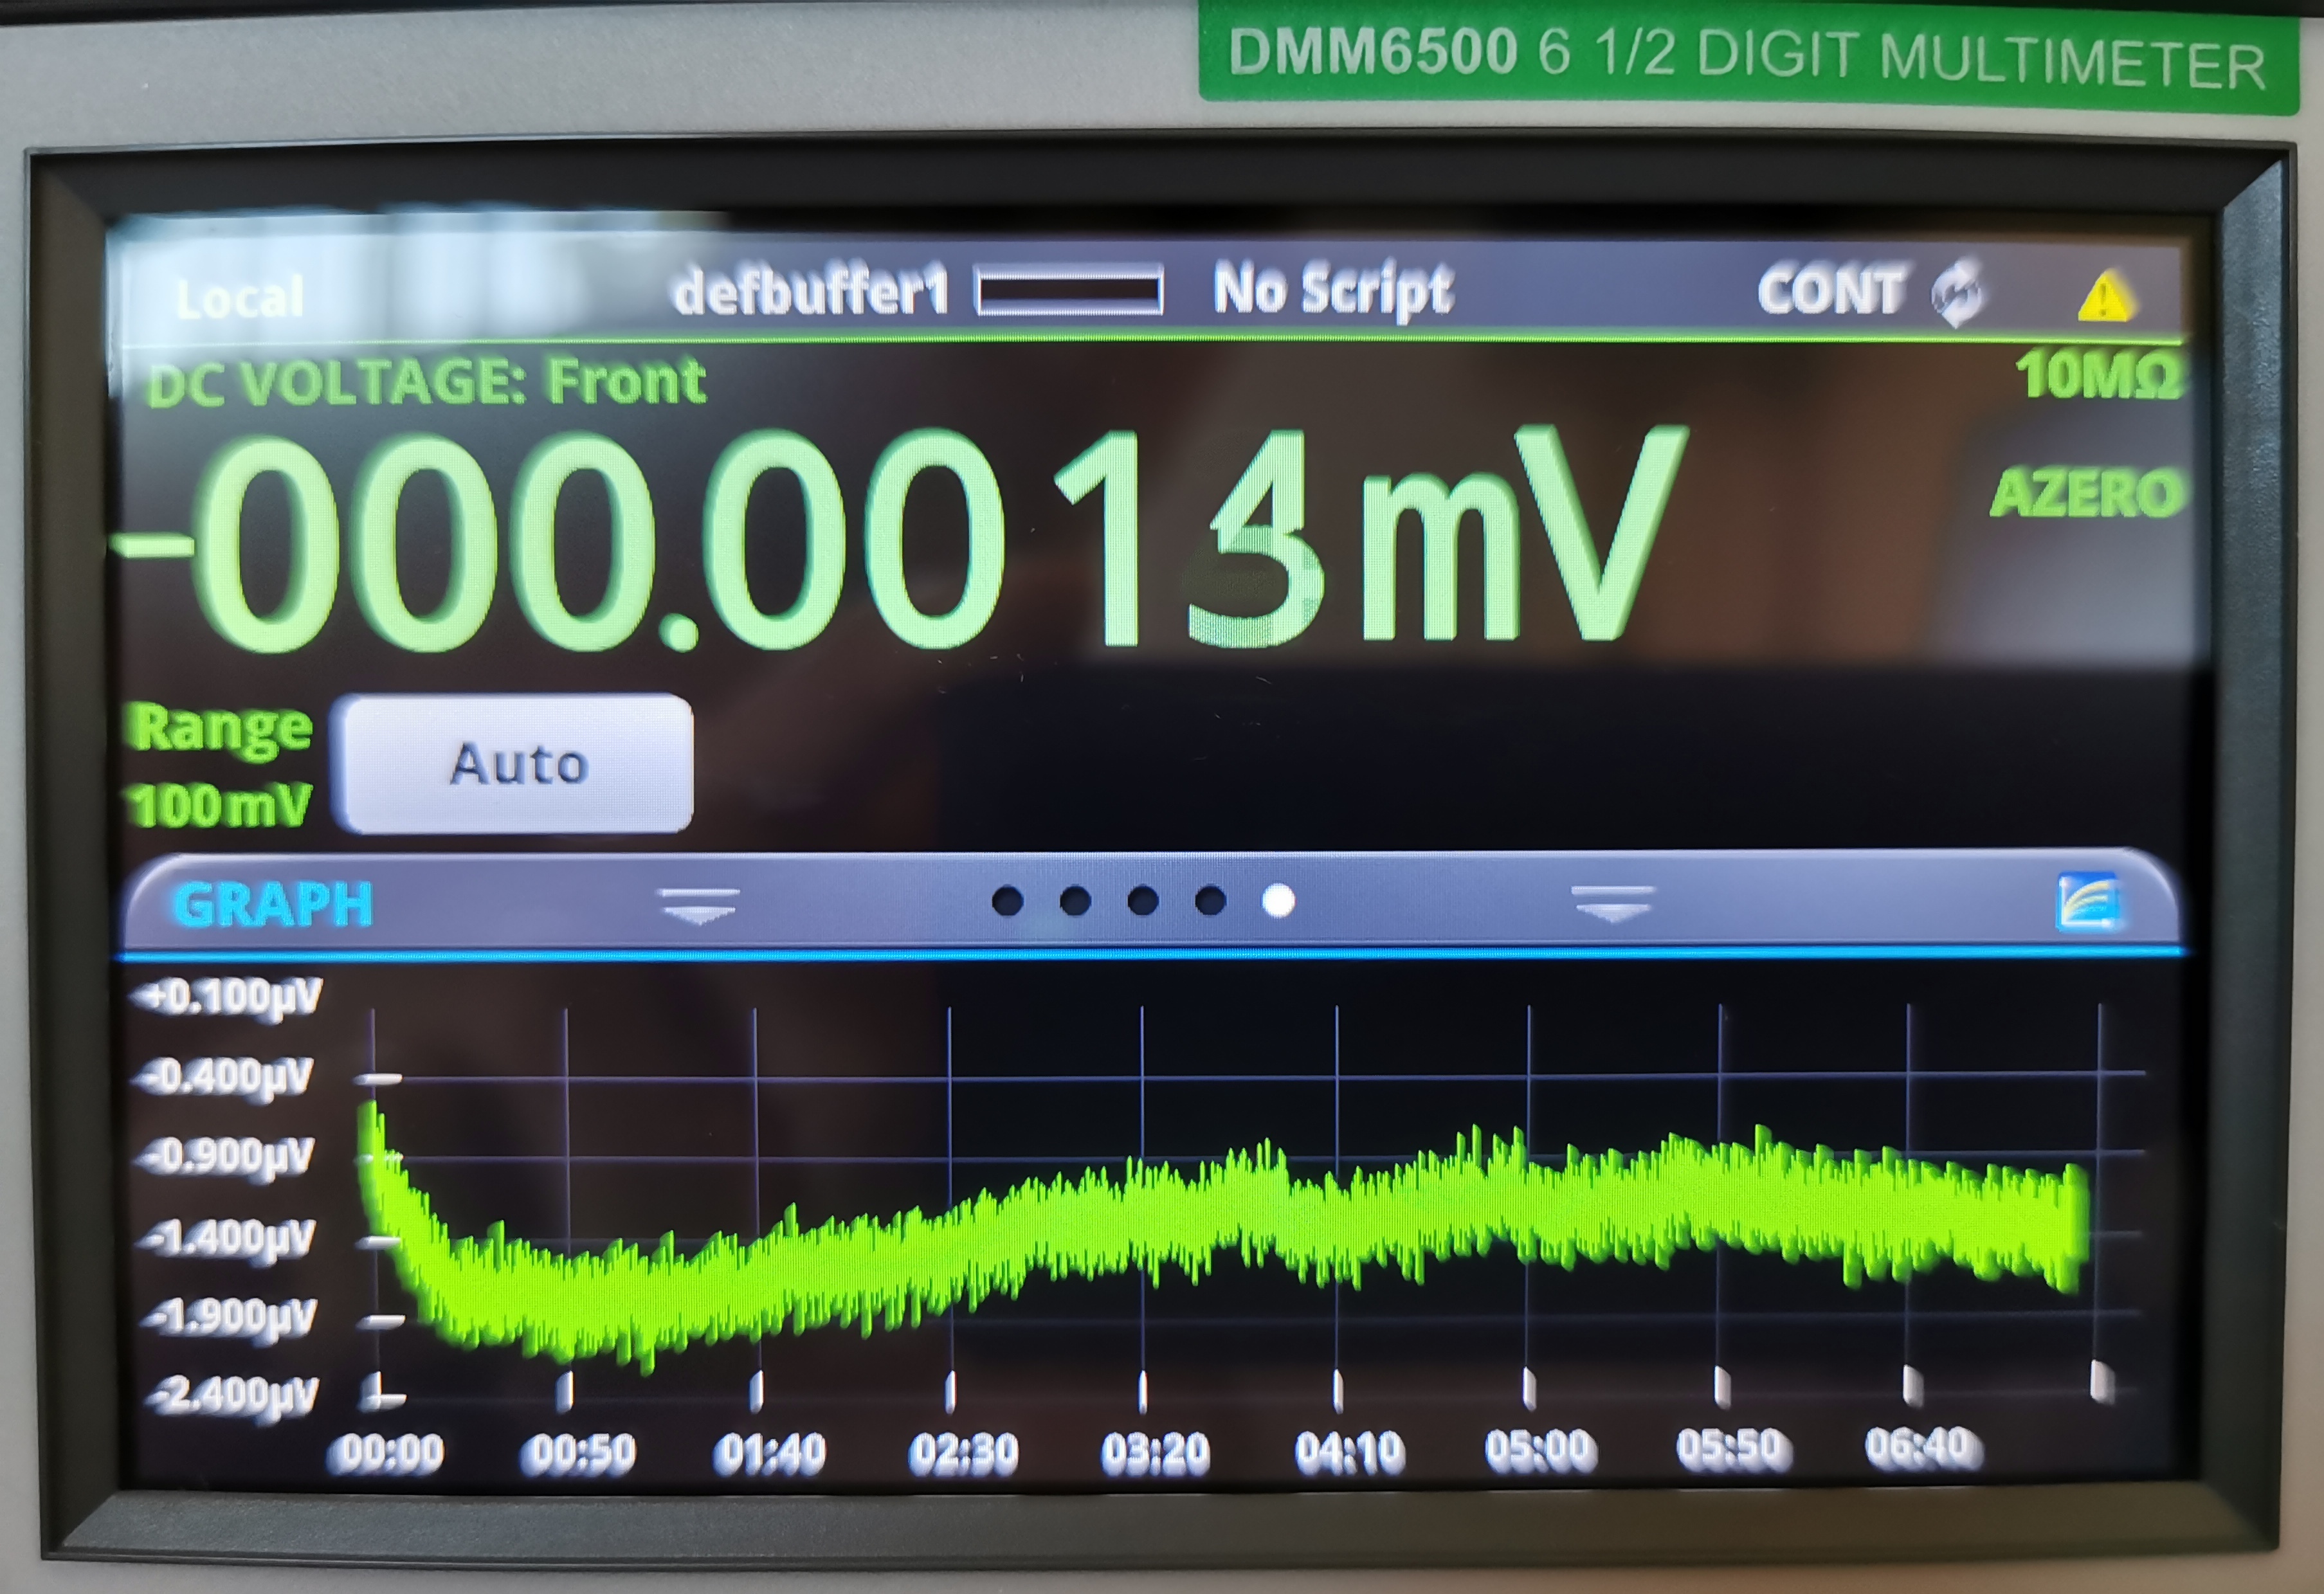The image size is (2324, 1594).
Task: Toggle the AZERO autozero indicator
Action: (x=2086, y=494)
